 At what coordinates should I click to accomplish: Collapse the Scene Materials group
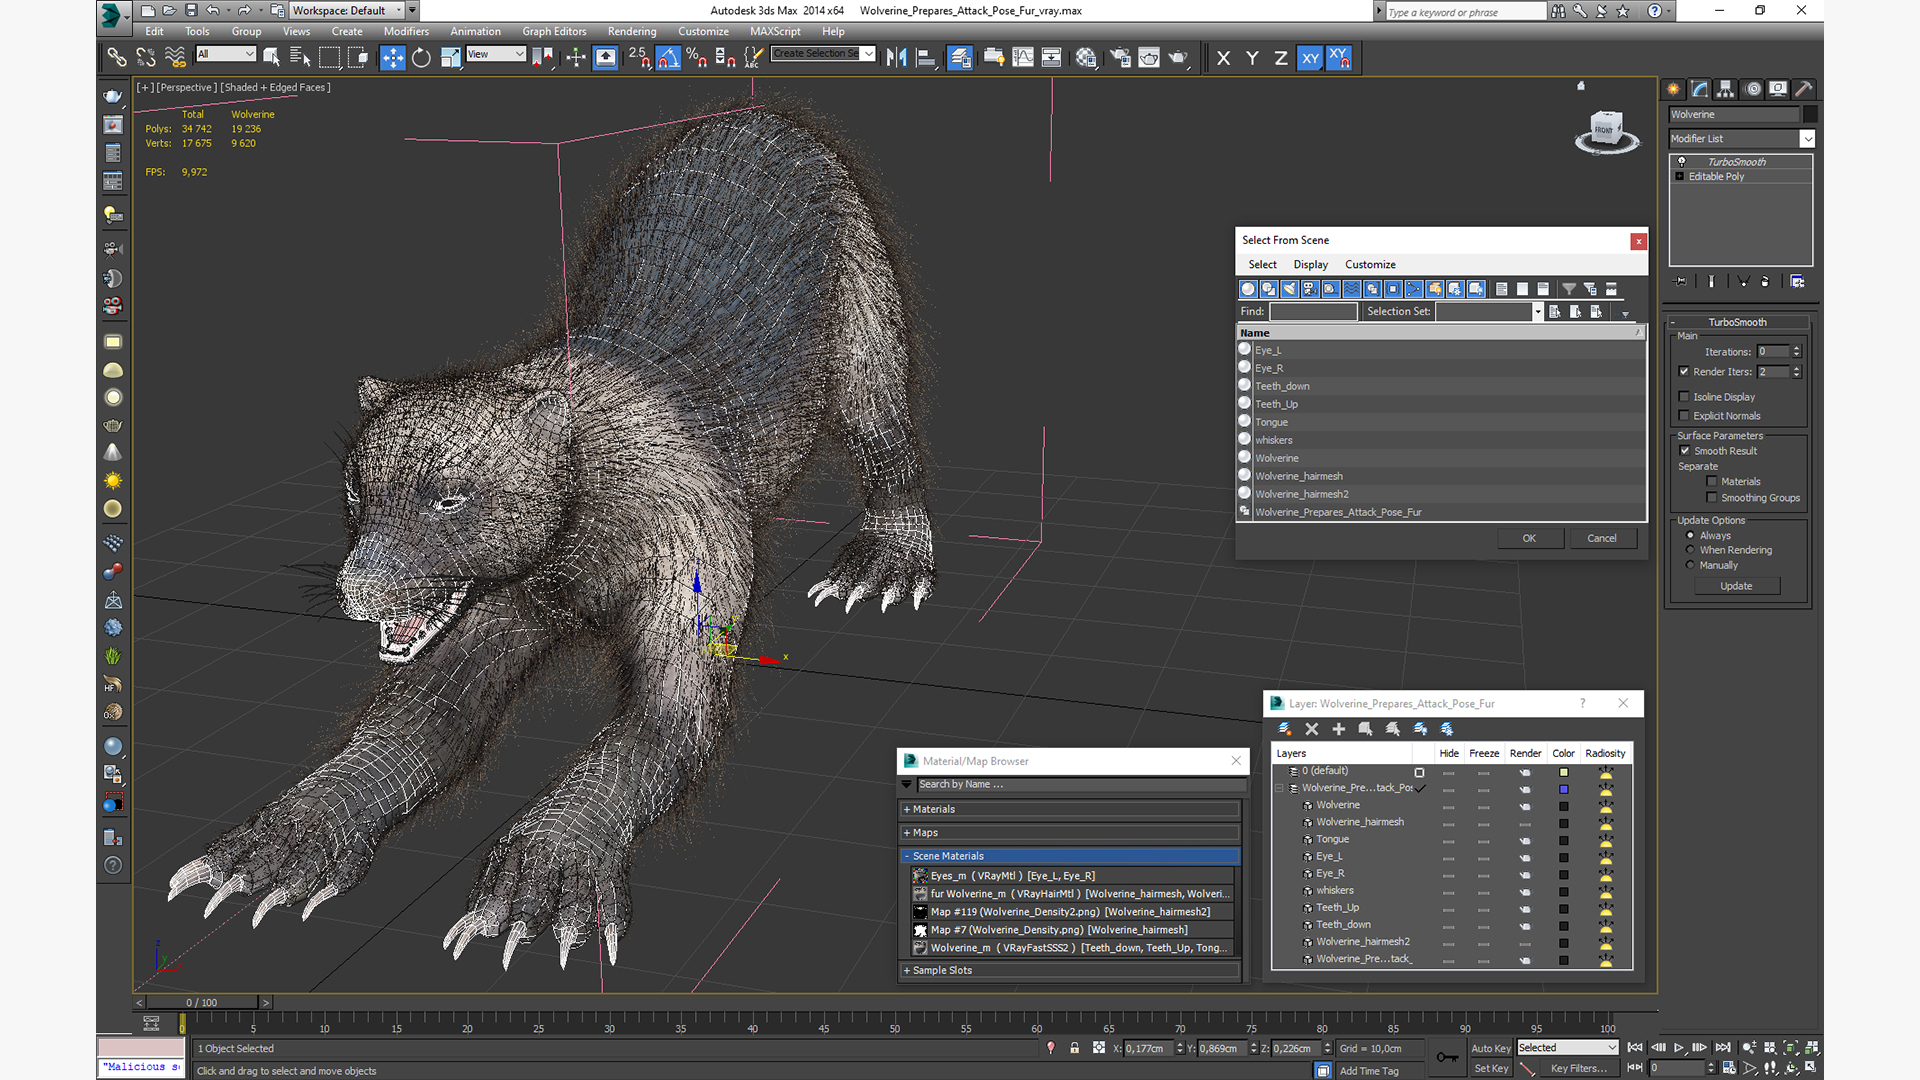pyautogui.click(x=1070, y=856)
